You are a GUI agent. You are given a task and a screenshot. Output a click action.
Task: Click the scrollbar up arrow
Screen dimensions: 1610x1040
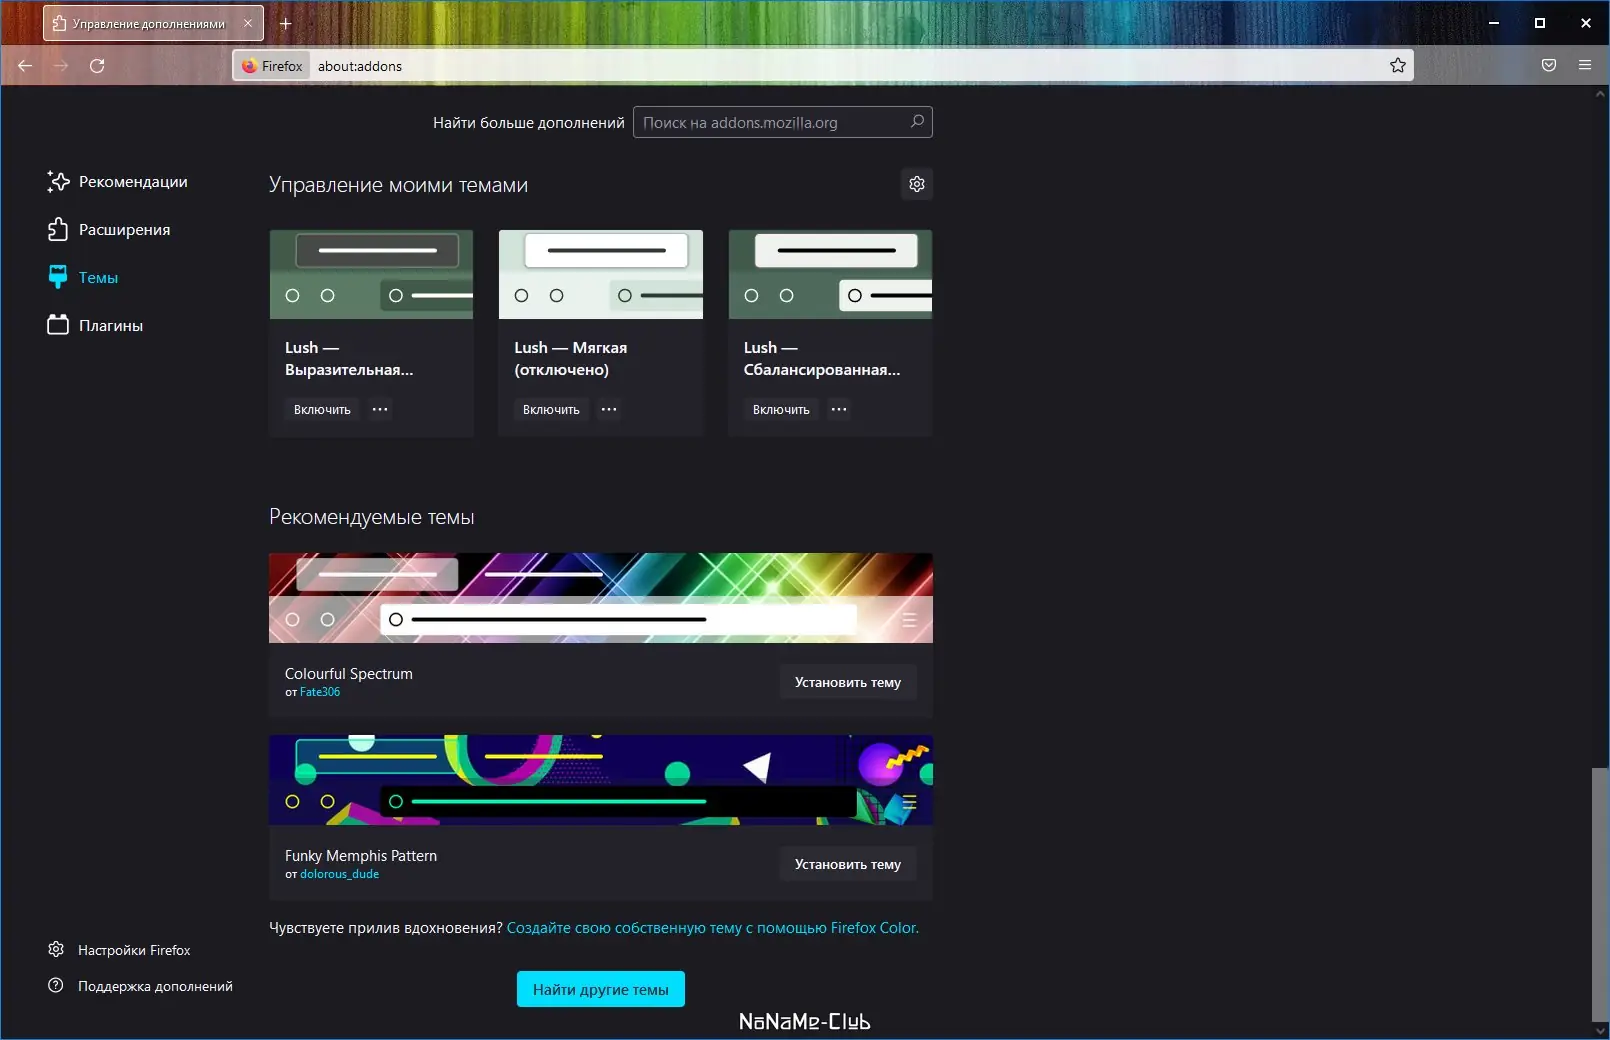(1600, 94)
